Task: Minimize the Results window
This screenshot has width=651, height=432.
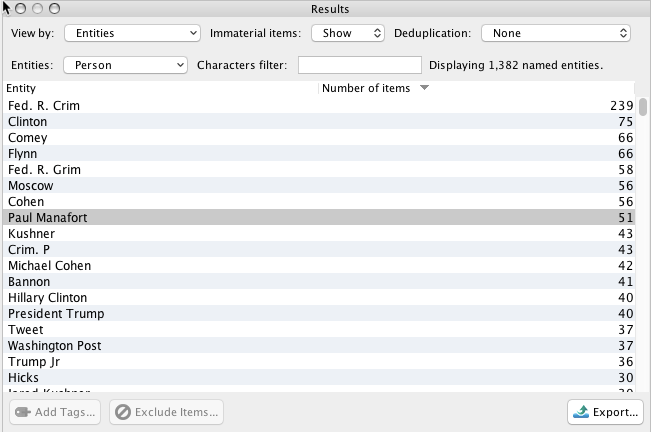Action: 37,9
